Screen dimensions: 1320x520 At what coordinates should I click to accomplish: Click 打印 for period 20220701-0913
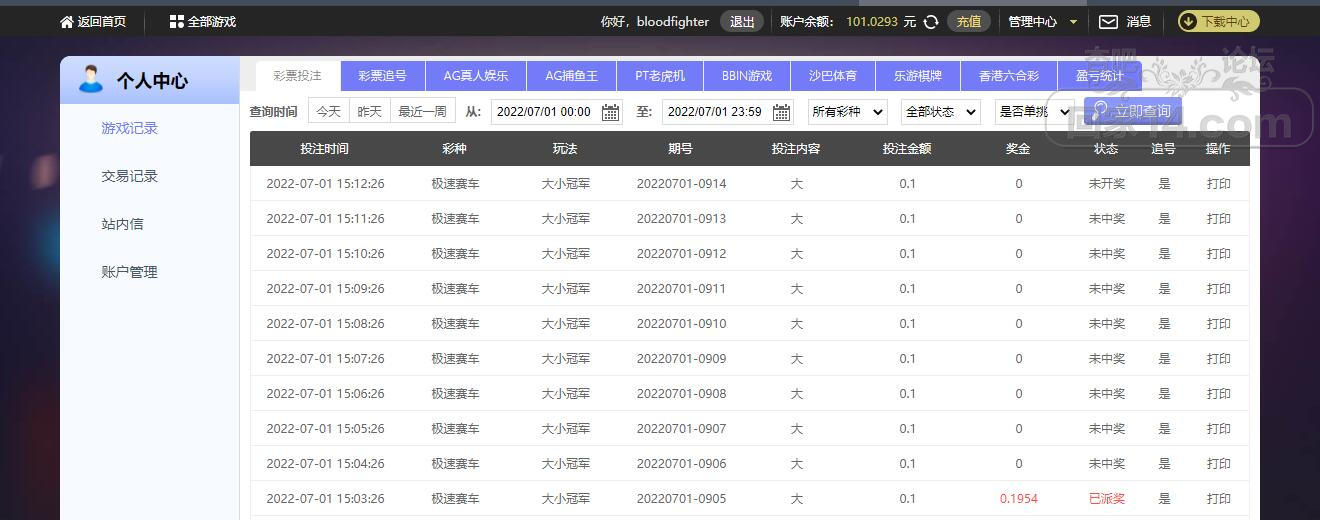[x=1218, y=219]
